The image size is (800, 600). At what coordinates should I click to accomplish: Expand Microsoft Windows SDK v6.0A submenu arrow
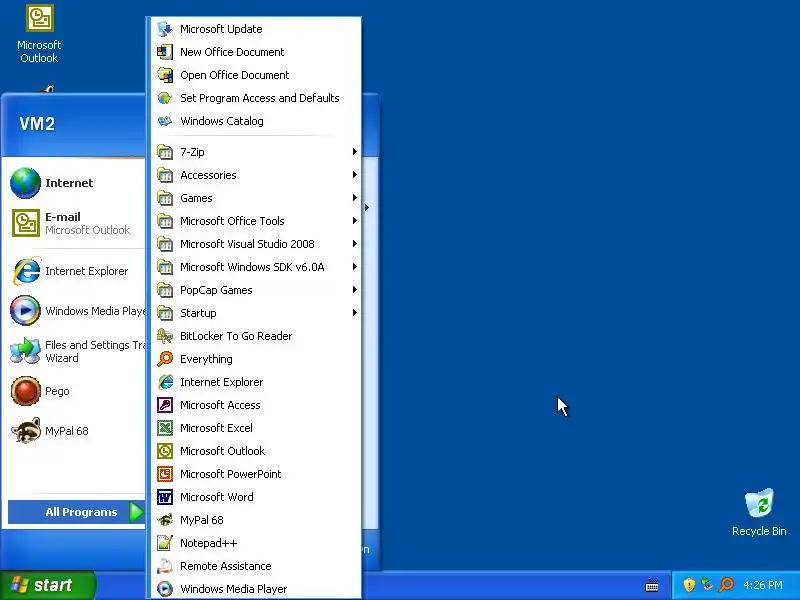pyautogui.click(x=355, y=266)
